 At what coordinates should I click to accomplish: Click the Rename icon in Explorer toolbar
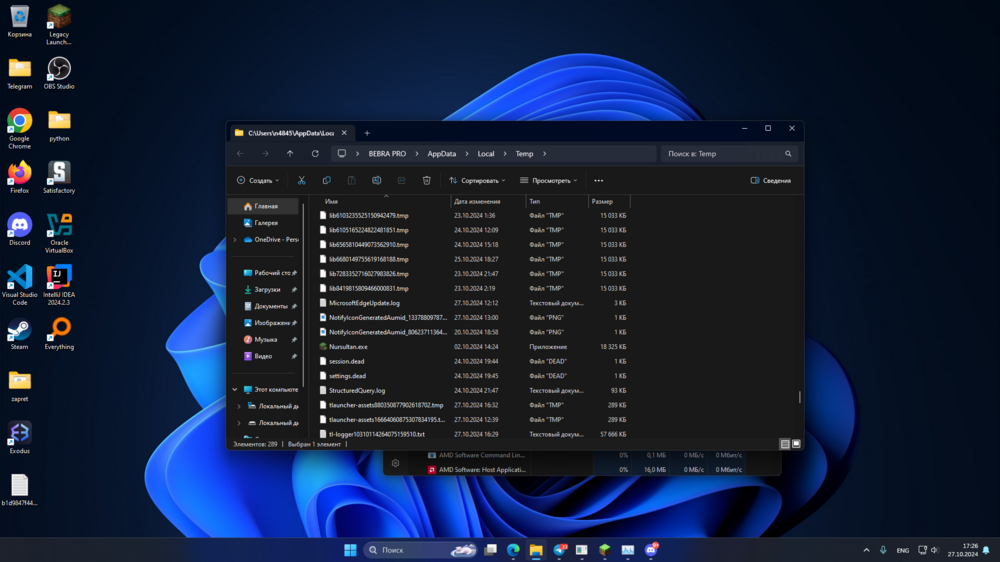coord(376,181)
